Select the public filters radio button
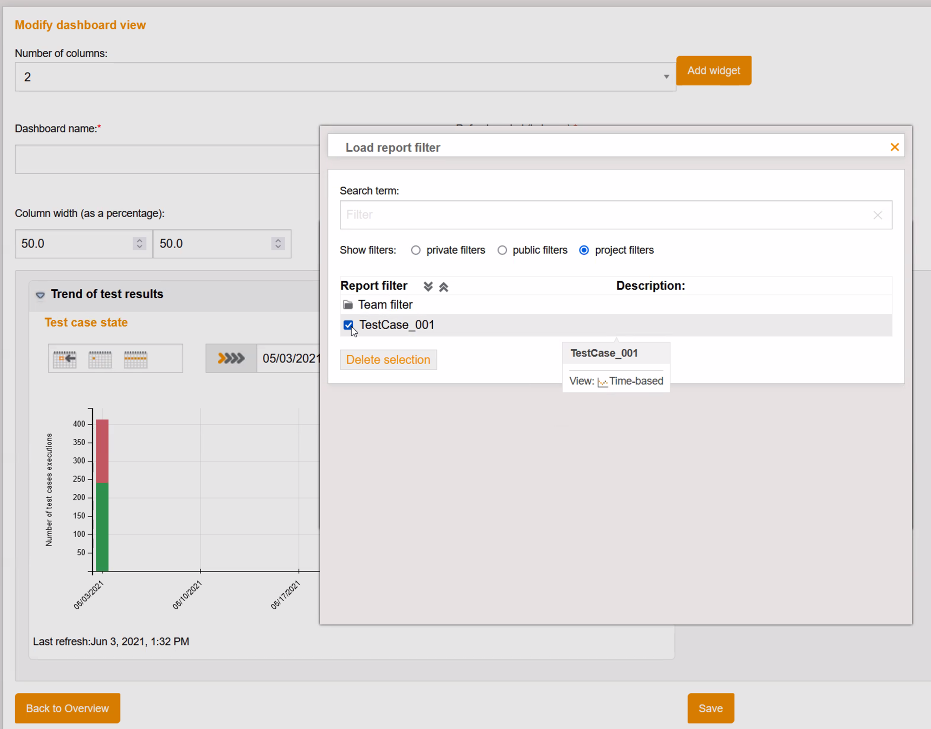 coord(502,250)
